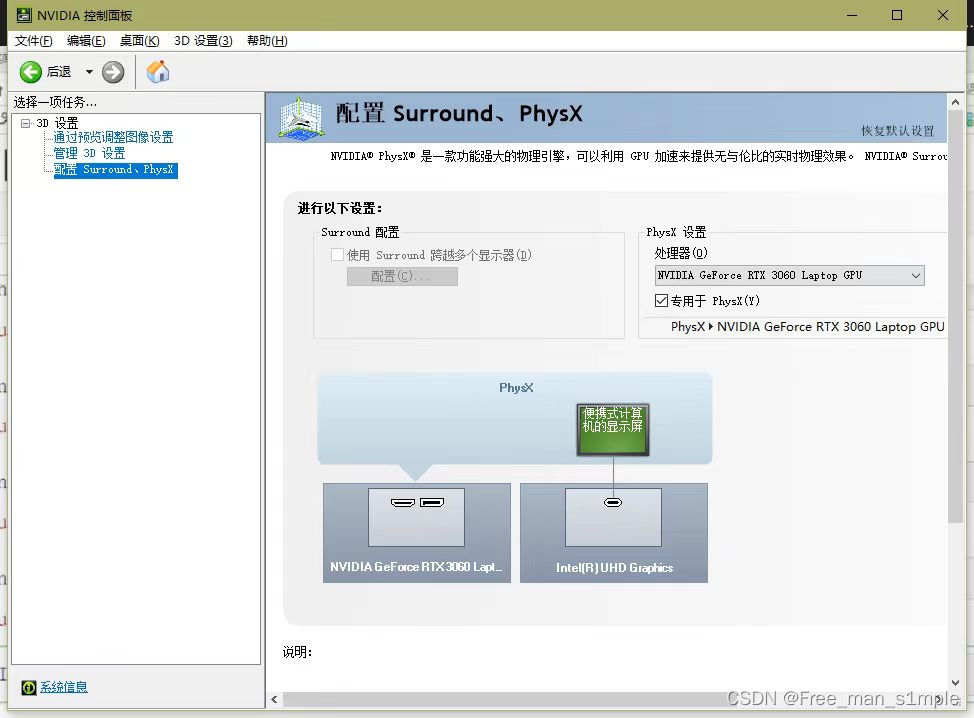Click the 配置(C)... button
The height and width of the screenshot is (718, 974).
(x=402, y=276)
